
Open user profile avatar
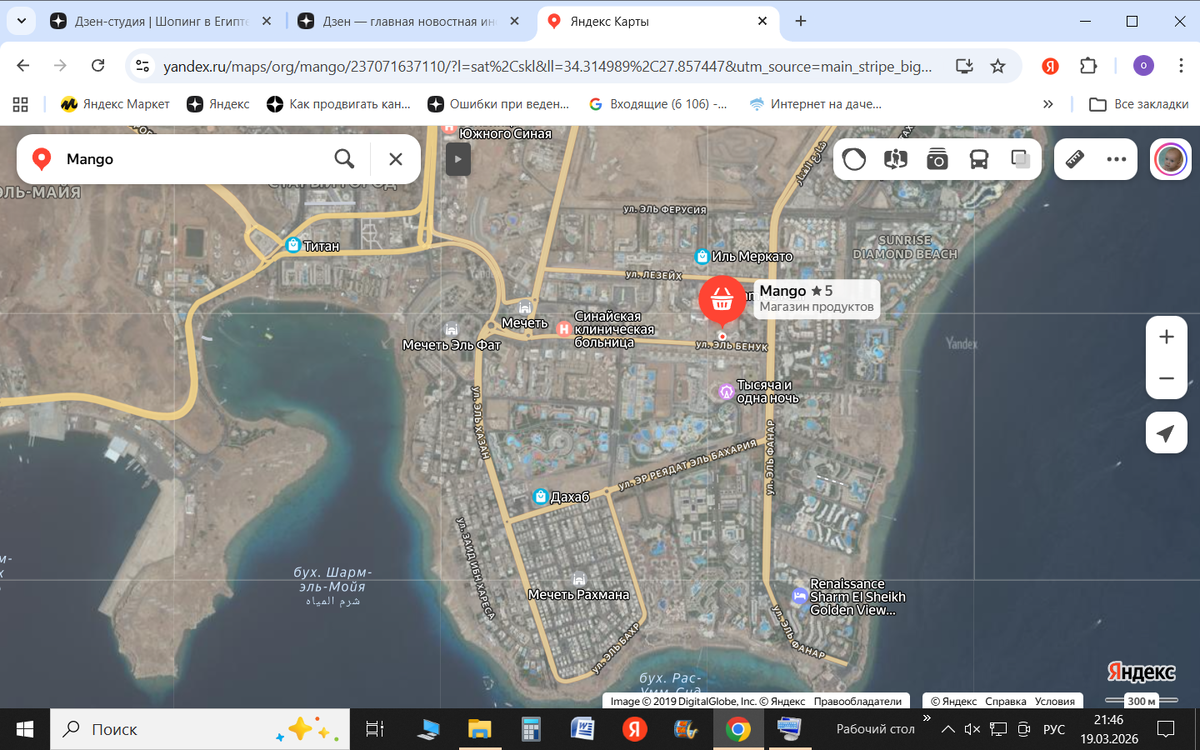[1170, 159]
